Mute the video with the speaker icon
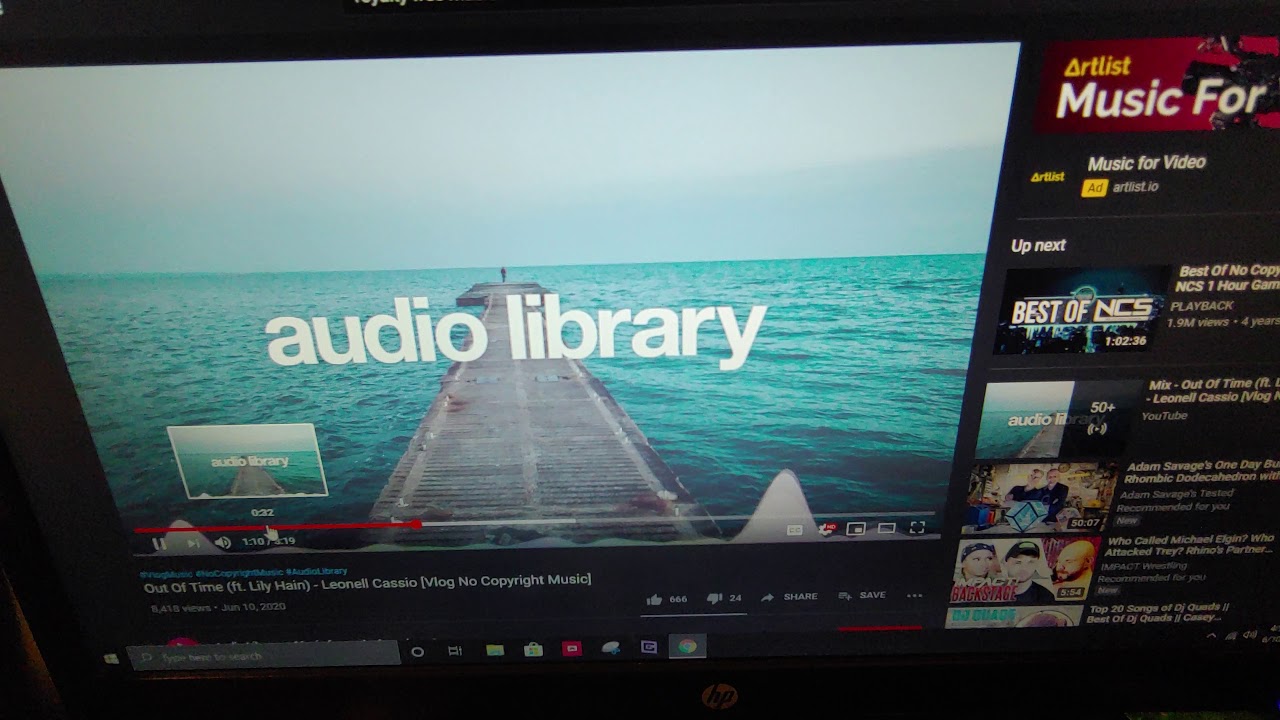The image size is (1280, 720). coord(223,543)
